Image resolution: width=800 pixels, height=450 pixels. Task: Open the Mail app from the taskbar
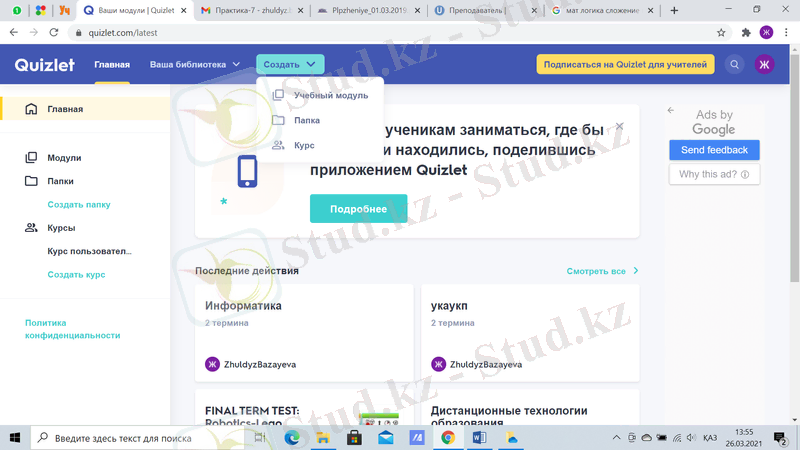point(386,438)
